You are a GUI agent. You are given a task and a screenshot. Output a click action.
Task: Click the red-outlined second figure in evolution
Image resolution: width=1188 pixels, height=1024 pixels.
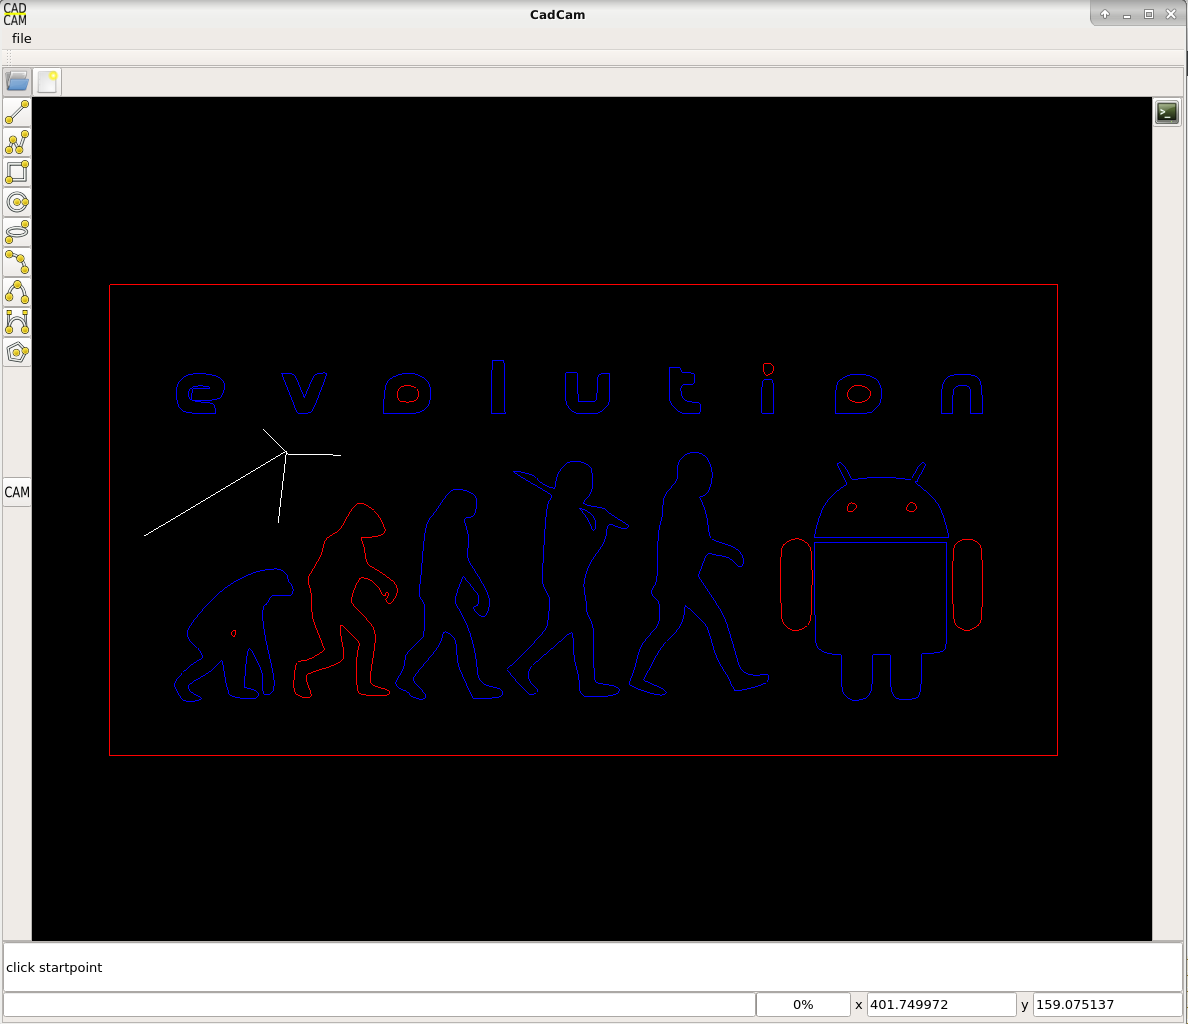345,600
